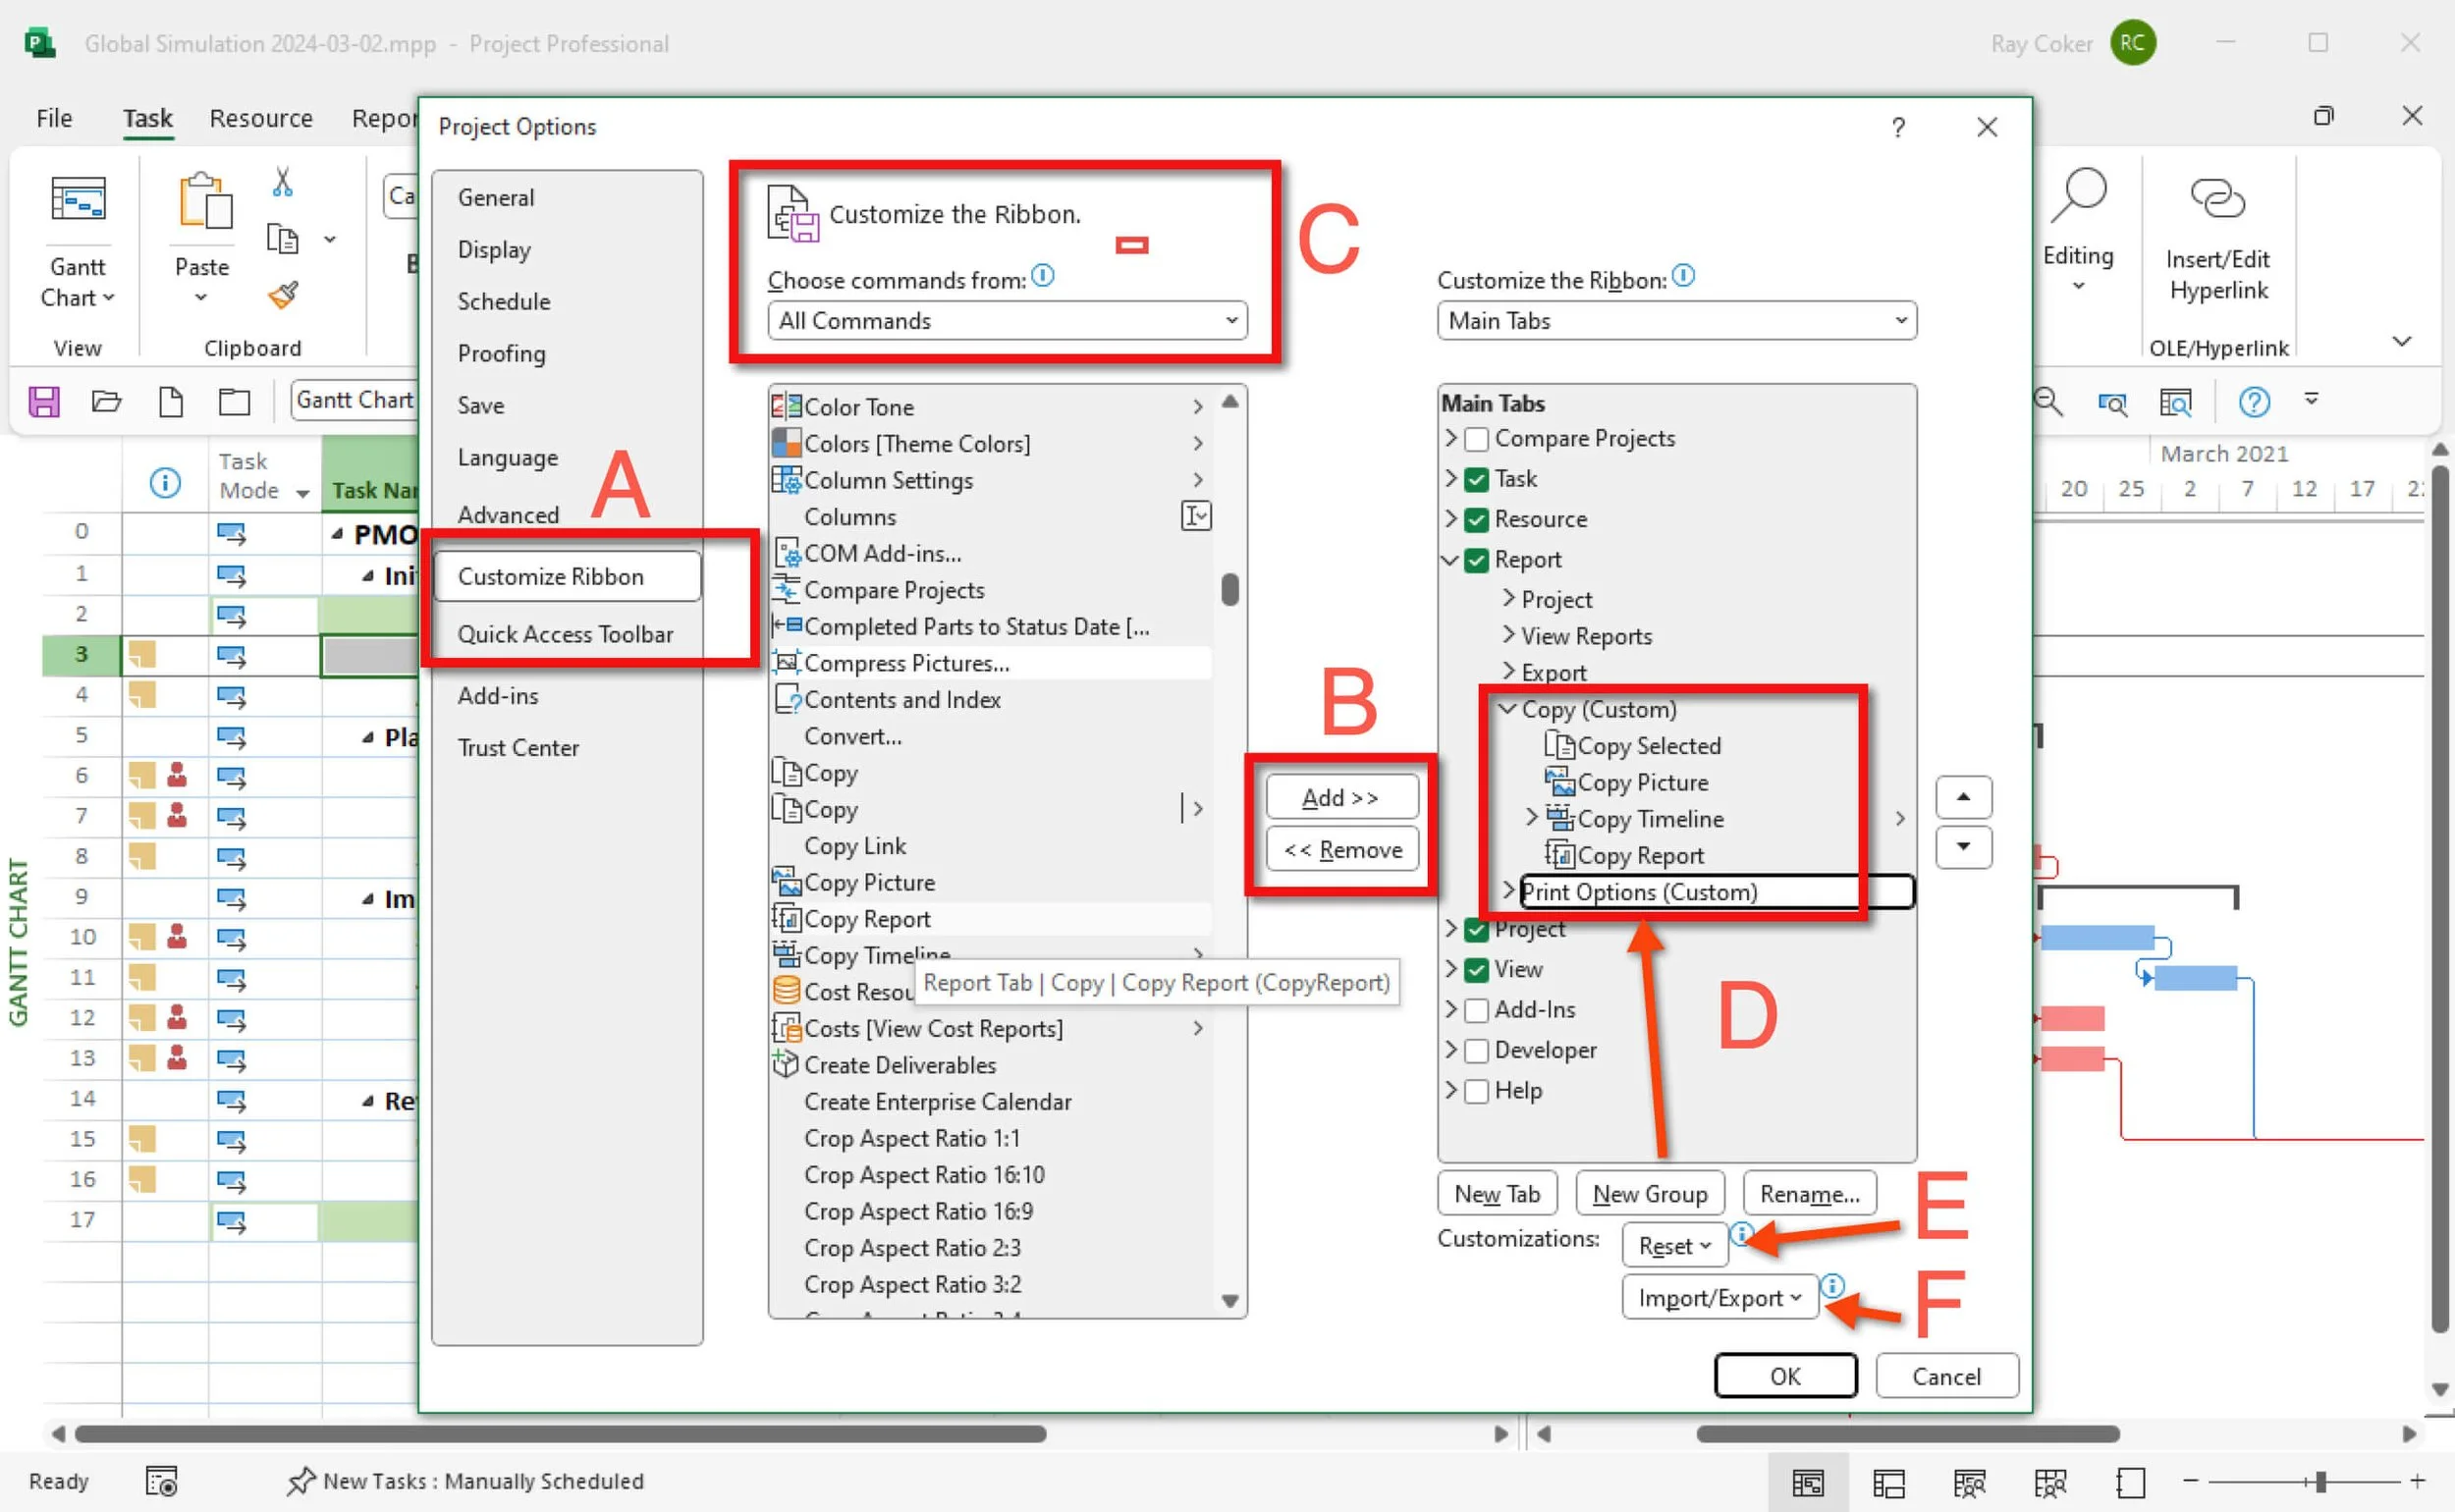The image size is (2455, 1512).
Task: Uncheck the Resource tab checkbox
Action: click(x=1476, y=520)
